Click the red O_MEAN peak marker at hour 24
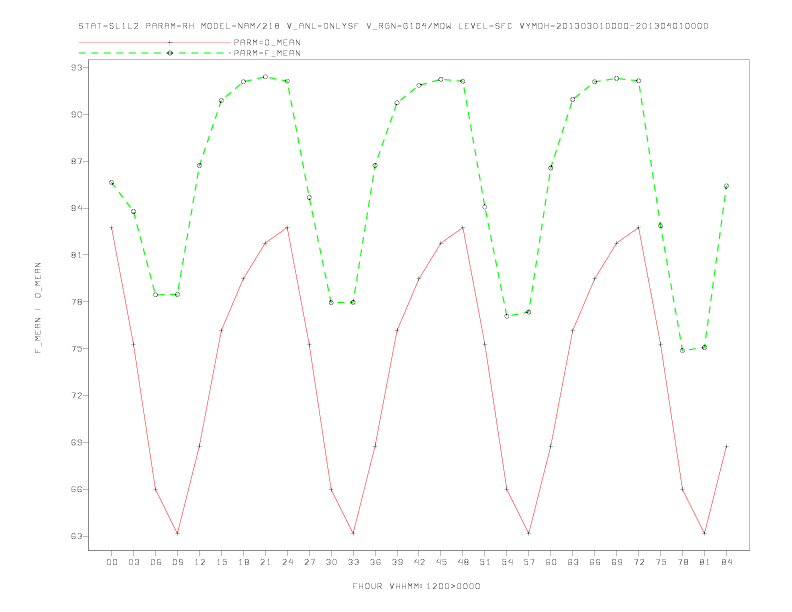The width and height of the screenshot is (792, 612). click(287, 228)
